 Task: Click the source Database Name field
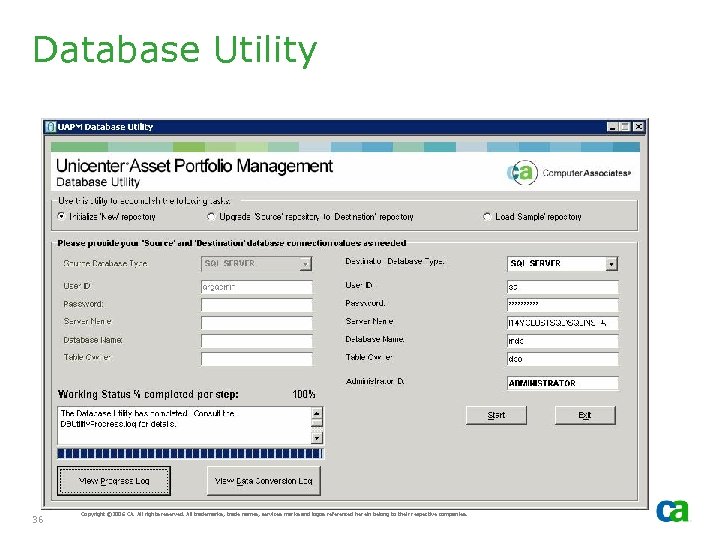pos(257,341)
